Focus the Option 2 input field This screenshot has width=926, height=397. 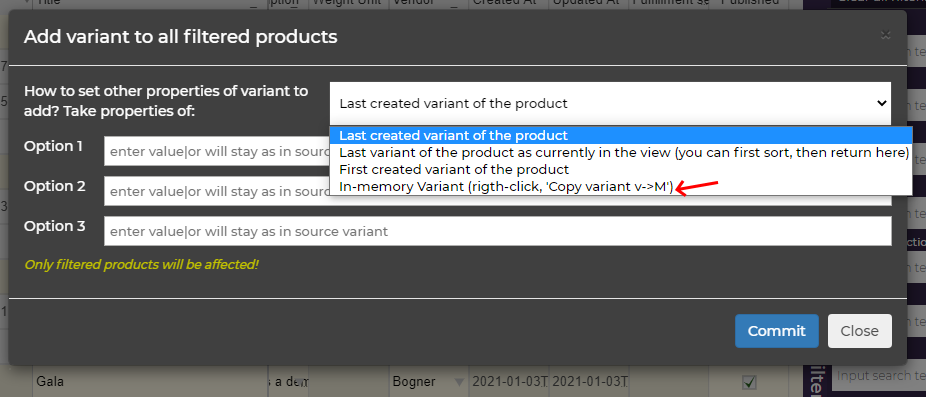pyautogui.click(x=217, y=191)
